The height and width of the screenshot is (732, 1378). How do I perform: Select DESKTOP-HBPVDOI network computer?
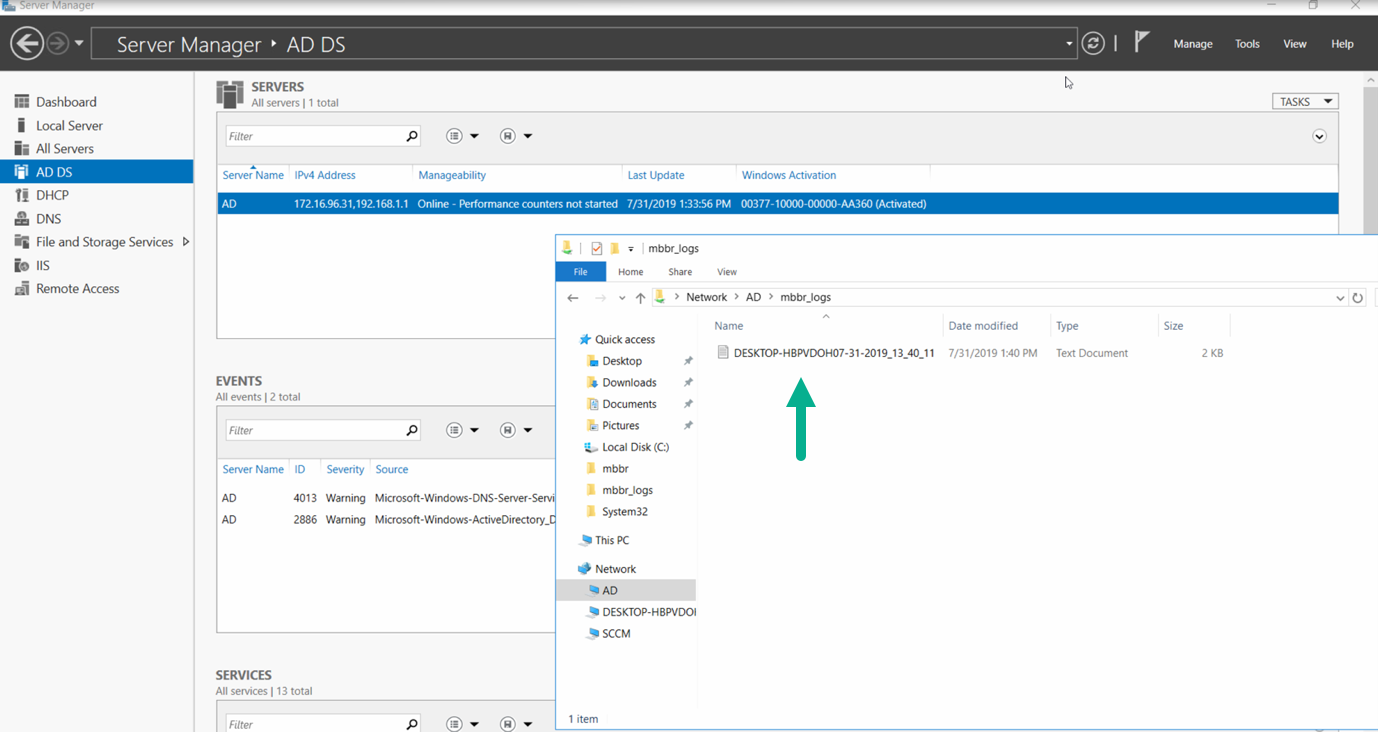[x=648, y=611]
